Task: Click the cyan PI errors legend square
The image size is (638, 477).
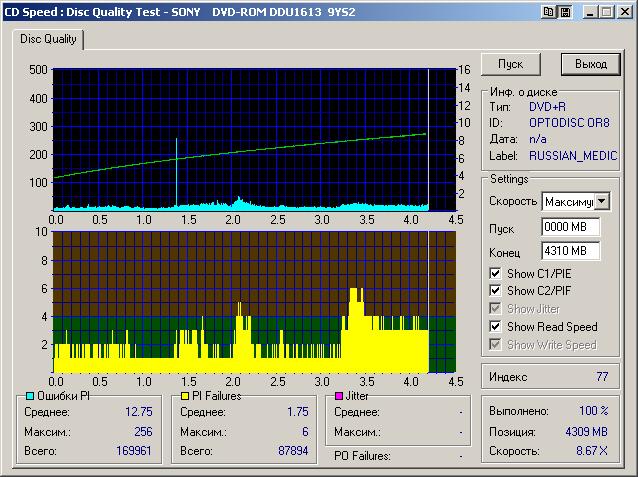Action: point(28,397)
